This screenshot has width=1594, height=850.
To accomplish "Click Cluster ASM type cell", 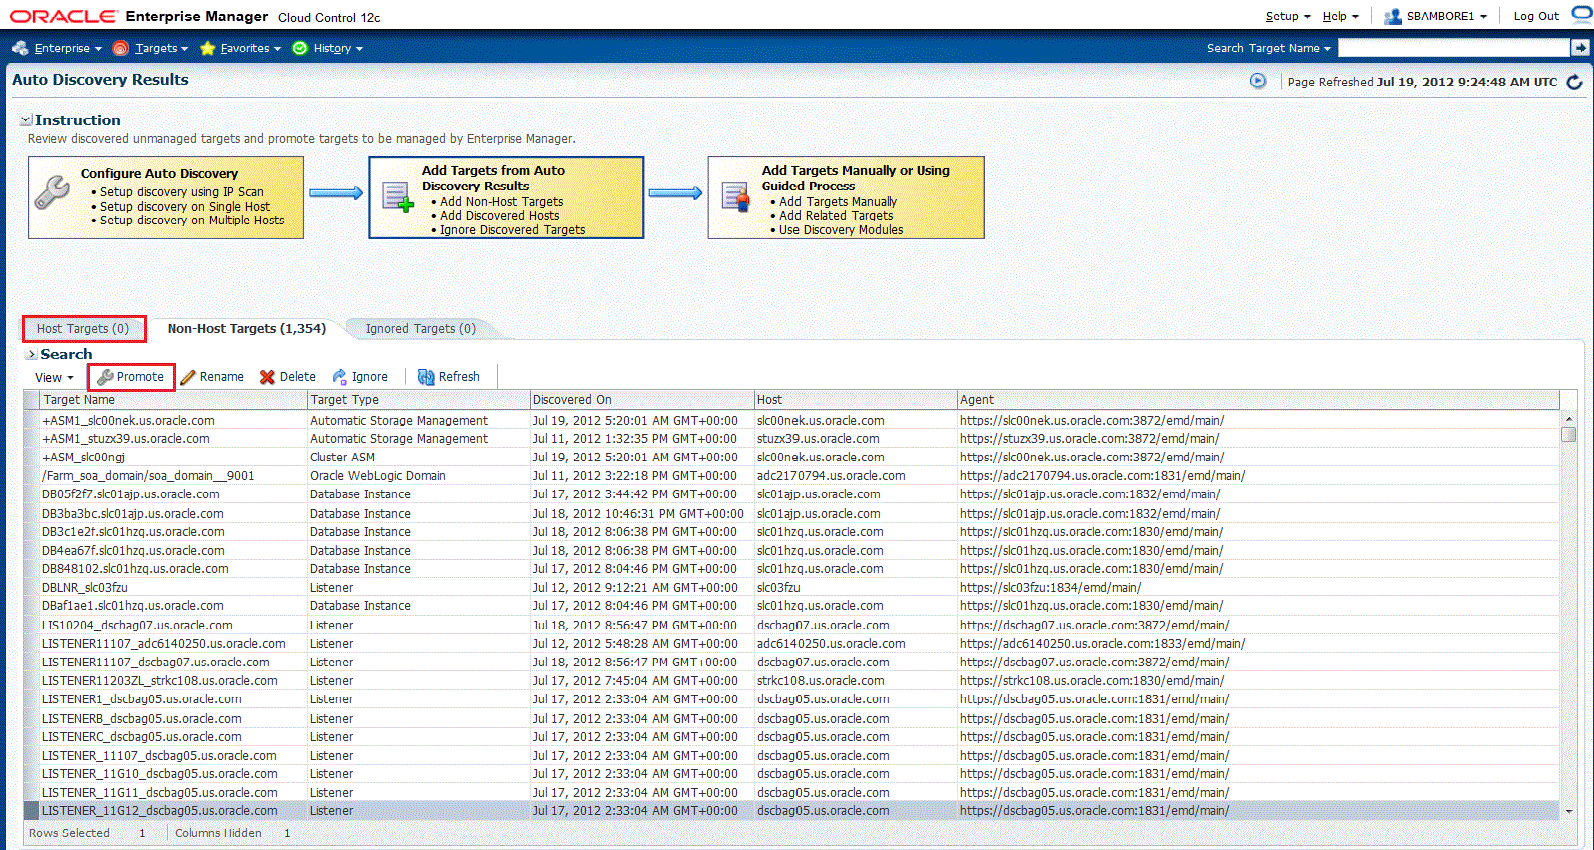I will (x=342, y=457).
